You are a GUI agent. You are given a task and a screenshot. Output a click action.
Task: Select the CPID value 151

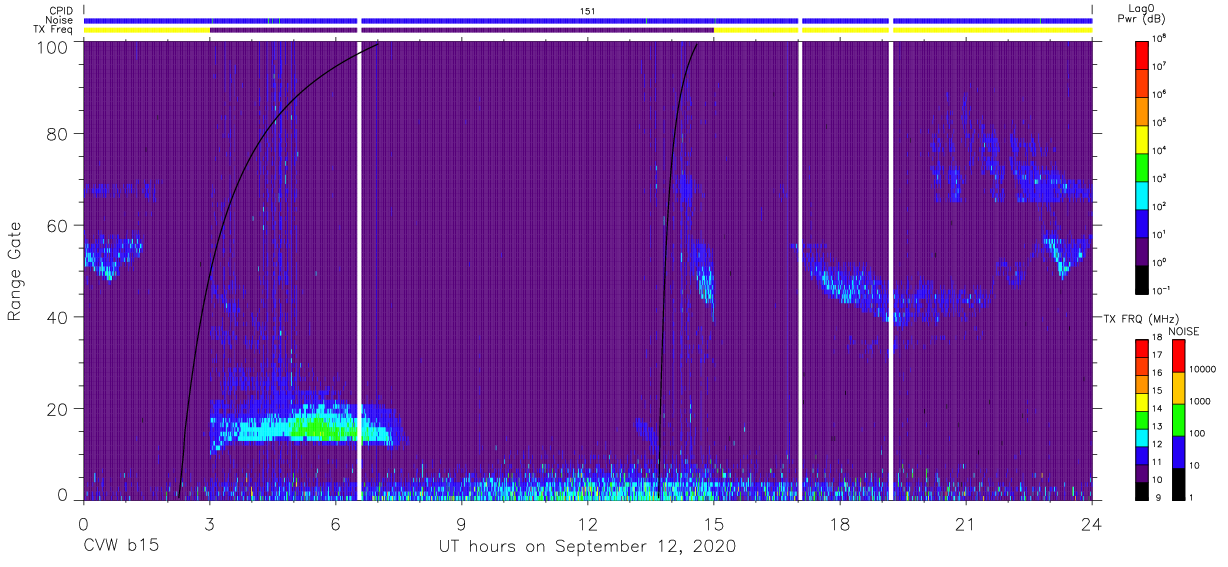(x=588, y=10)
